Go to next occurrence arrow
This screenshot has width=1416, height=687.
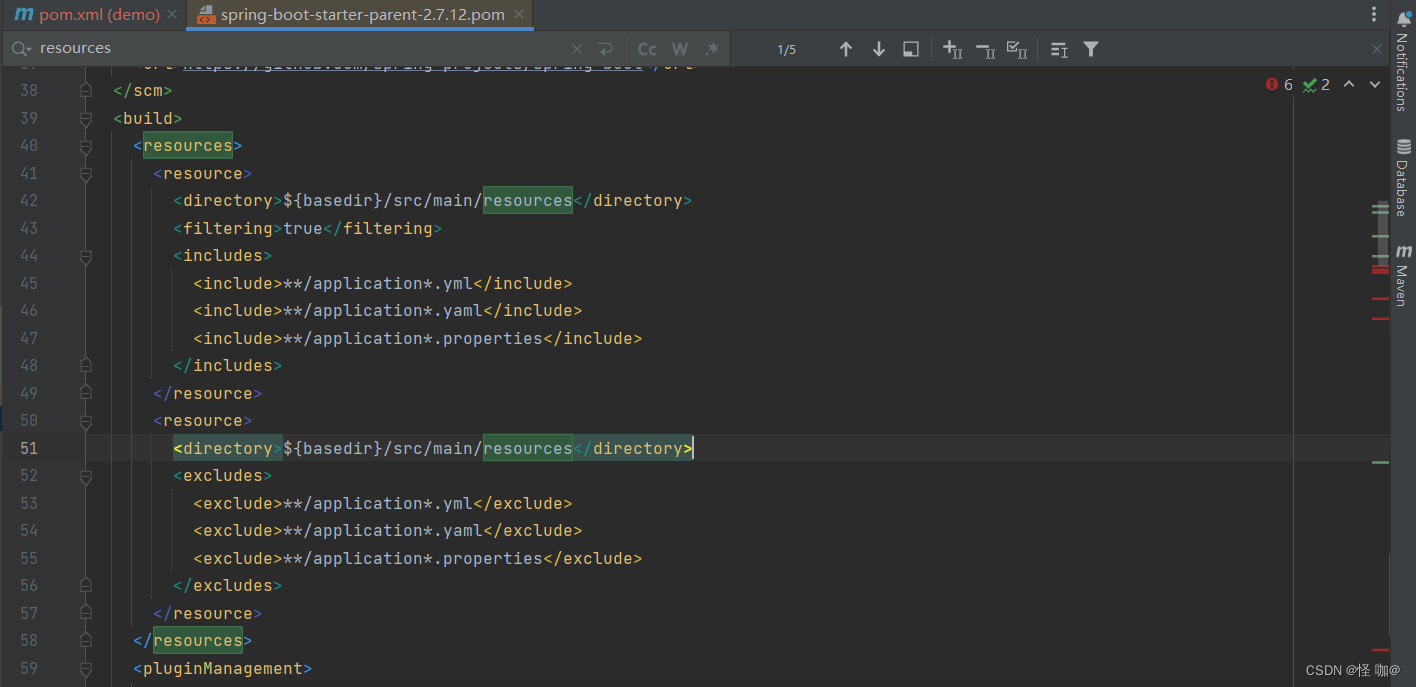click(x=879, y=49)
